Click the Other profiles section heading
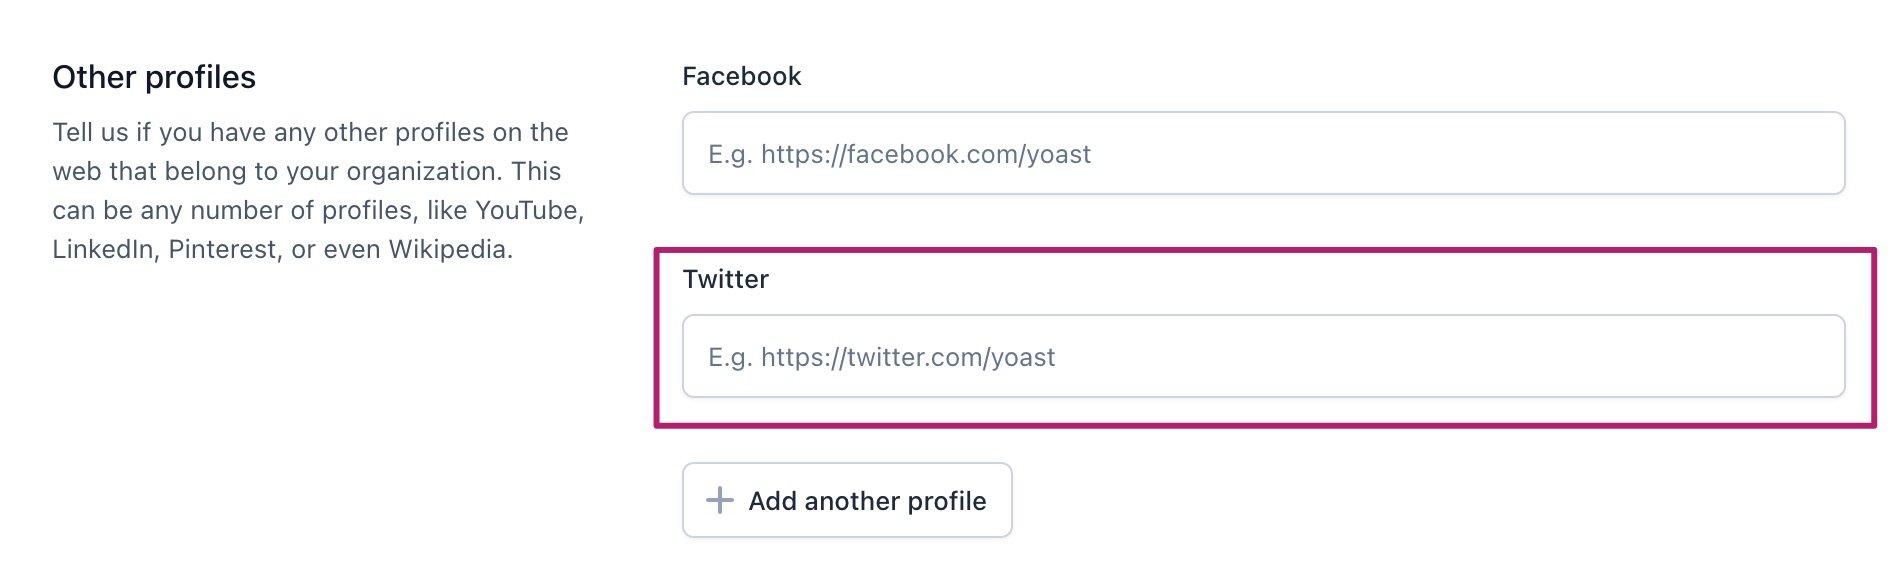This screenshot has width=1898, height=584. click(154, 77)
